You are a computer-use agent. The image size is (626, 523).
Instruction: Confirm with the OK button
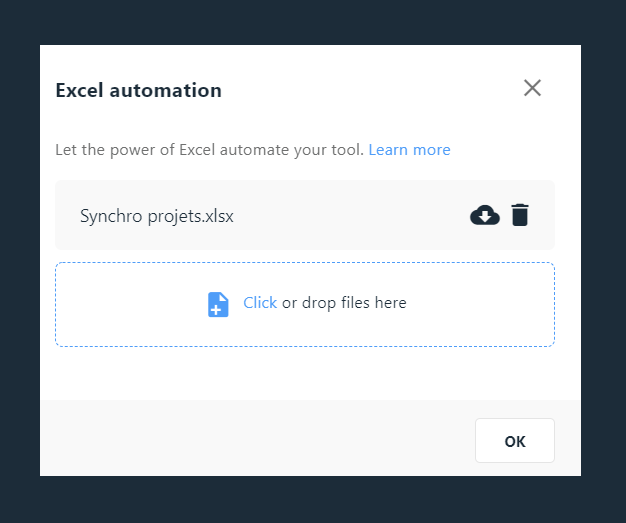coord(515,441)
